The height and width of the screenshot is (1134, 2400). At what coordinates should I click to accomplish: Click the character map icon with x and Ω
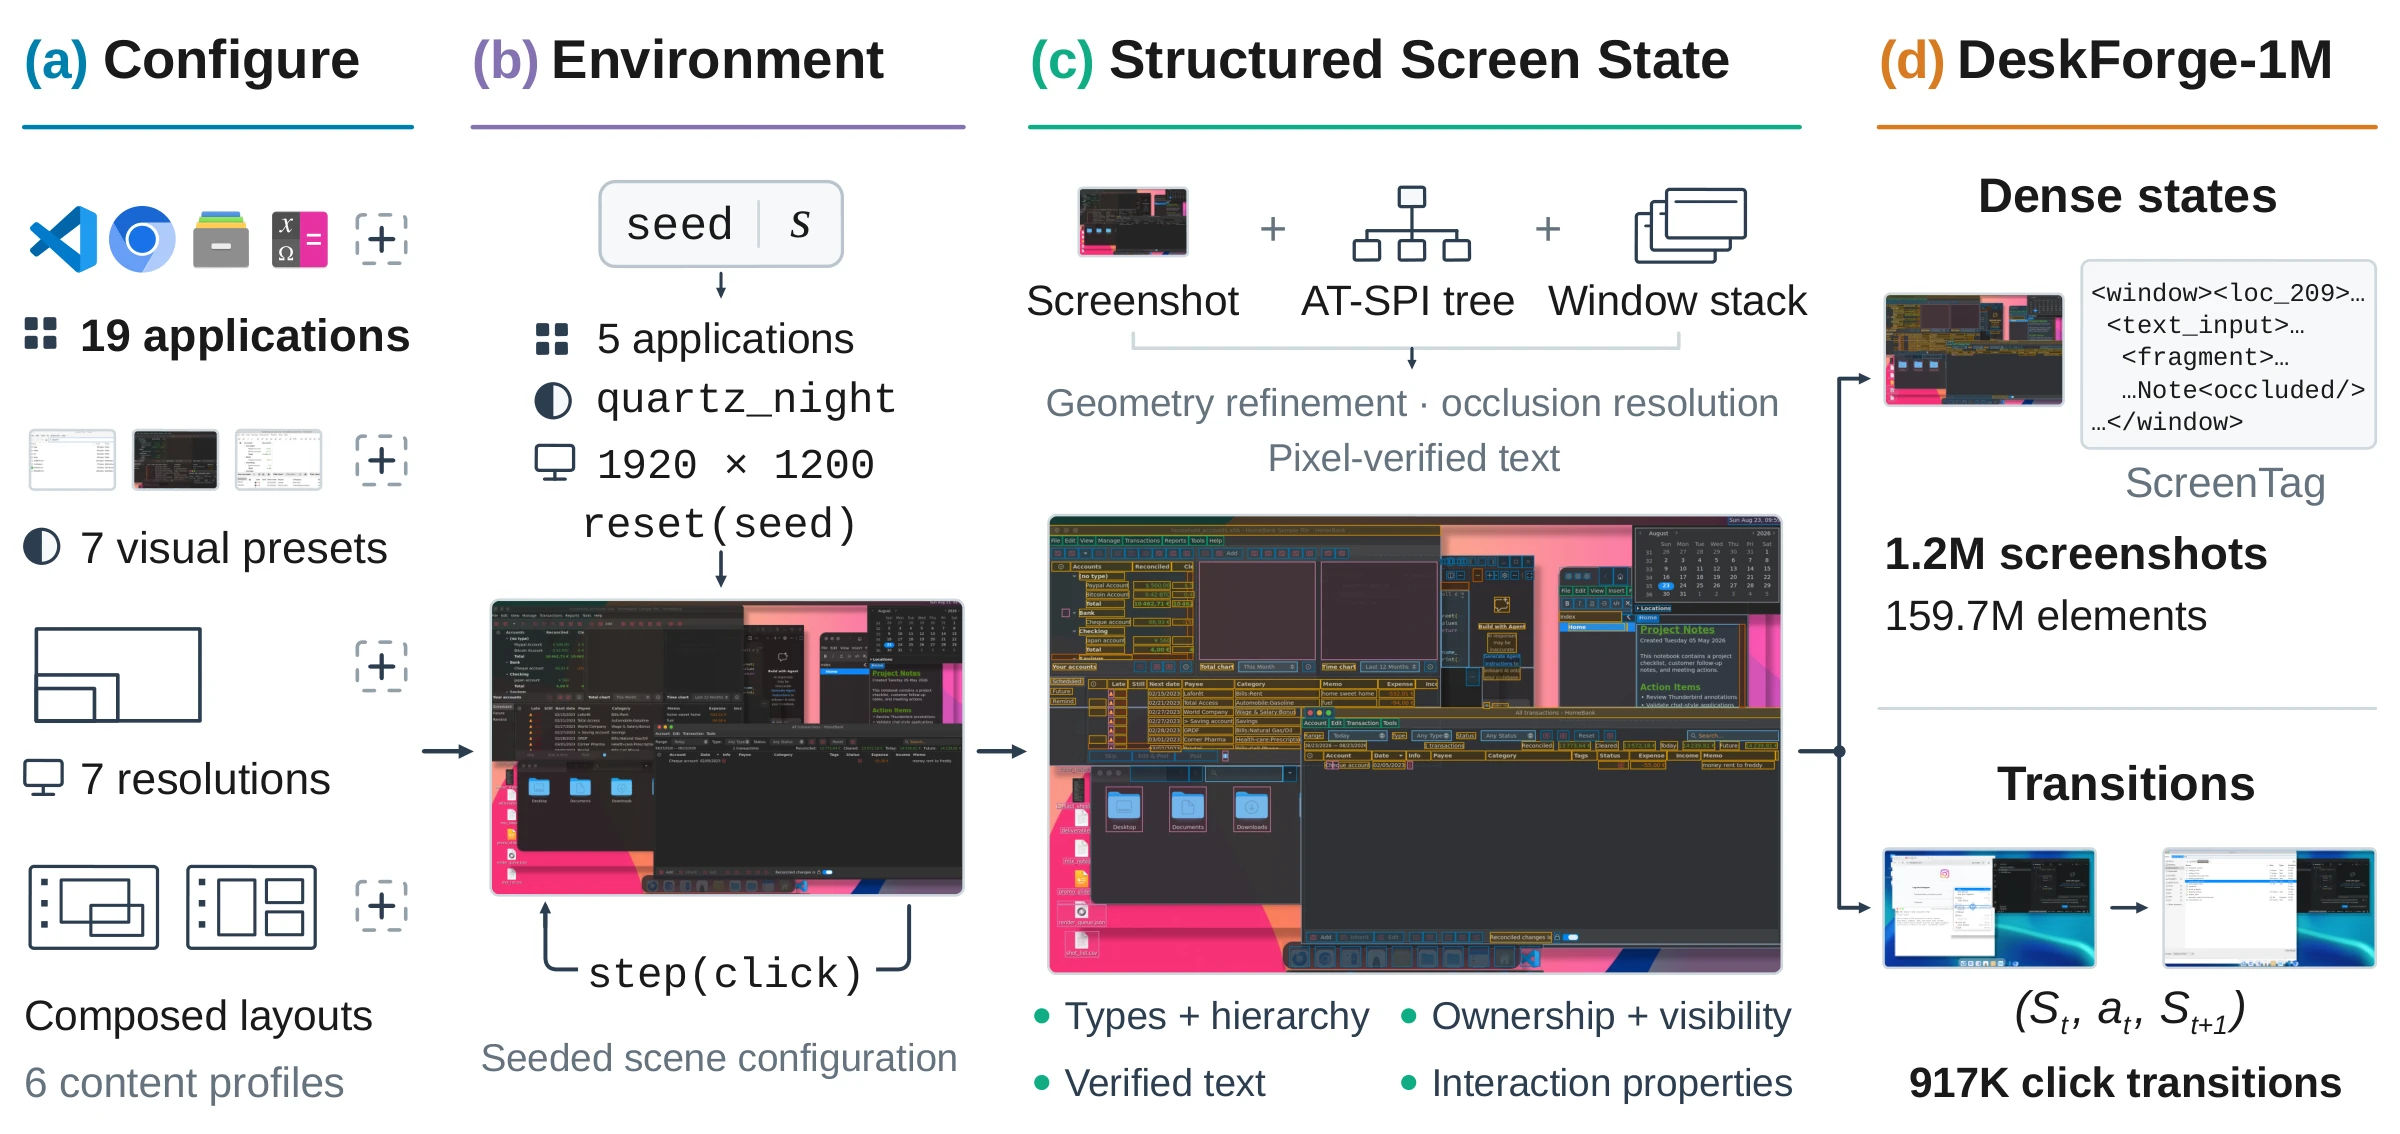click(x=300, y=239)
